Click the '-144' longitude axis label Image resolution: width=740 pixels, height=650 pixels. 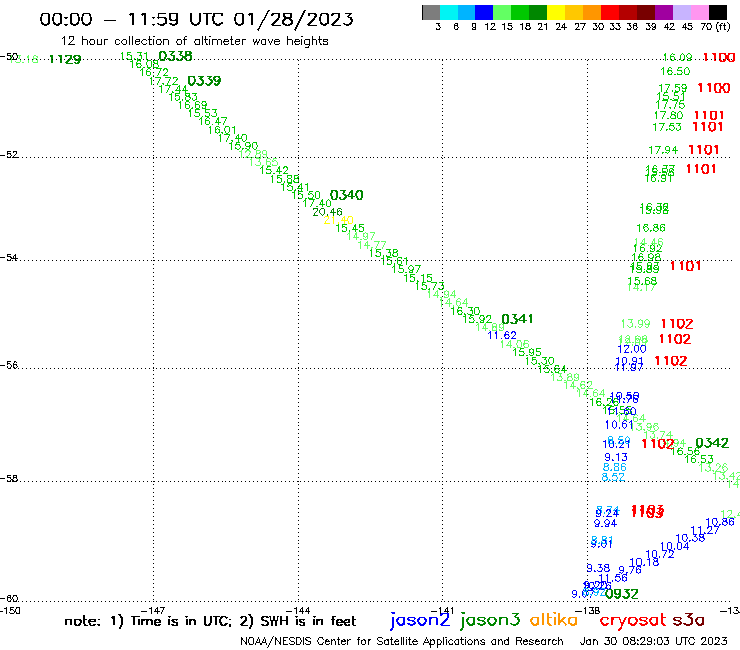[298, 610]
